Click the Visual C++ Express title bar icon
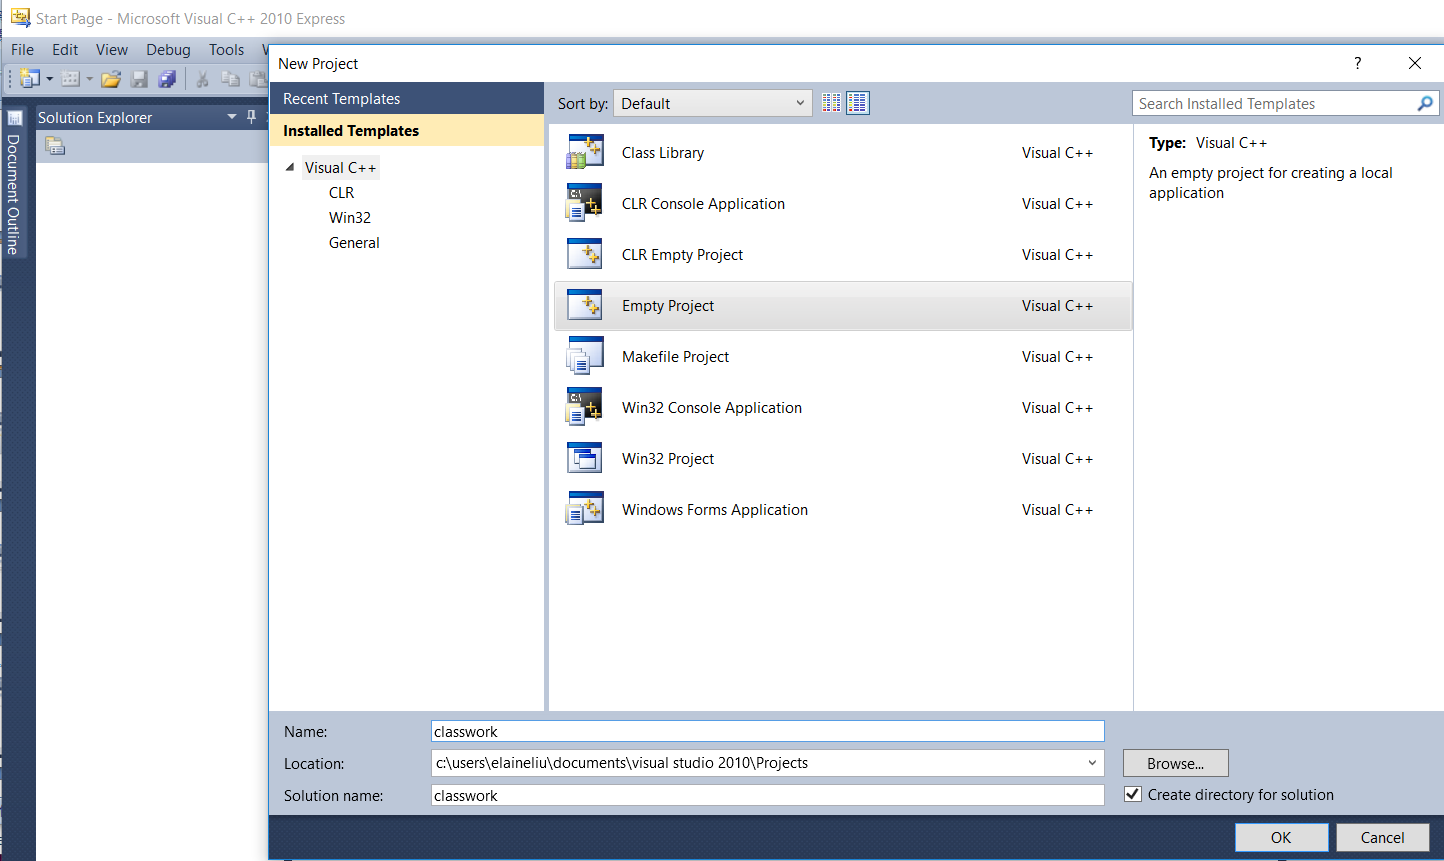The image size is (1444, 861). [20, 17]
